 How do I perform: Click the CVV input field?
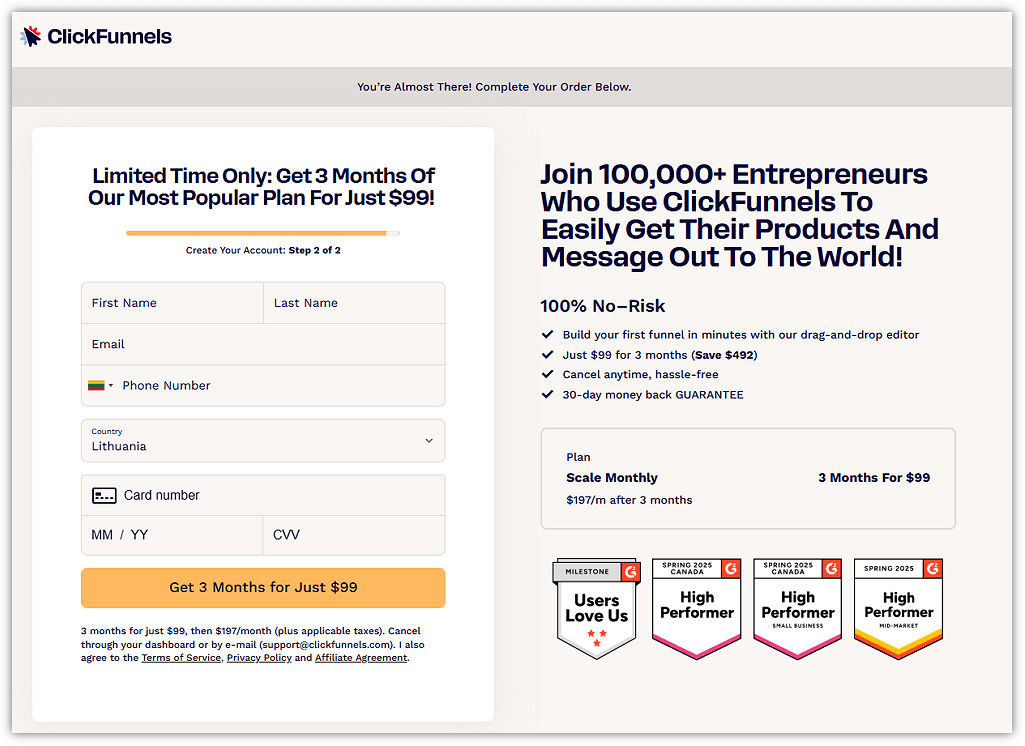coord(354,535)
